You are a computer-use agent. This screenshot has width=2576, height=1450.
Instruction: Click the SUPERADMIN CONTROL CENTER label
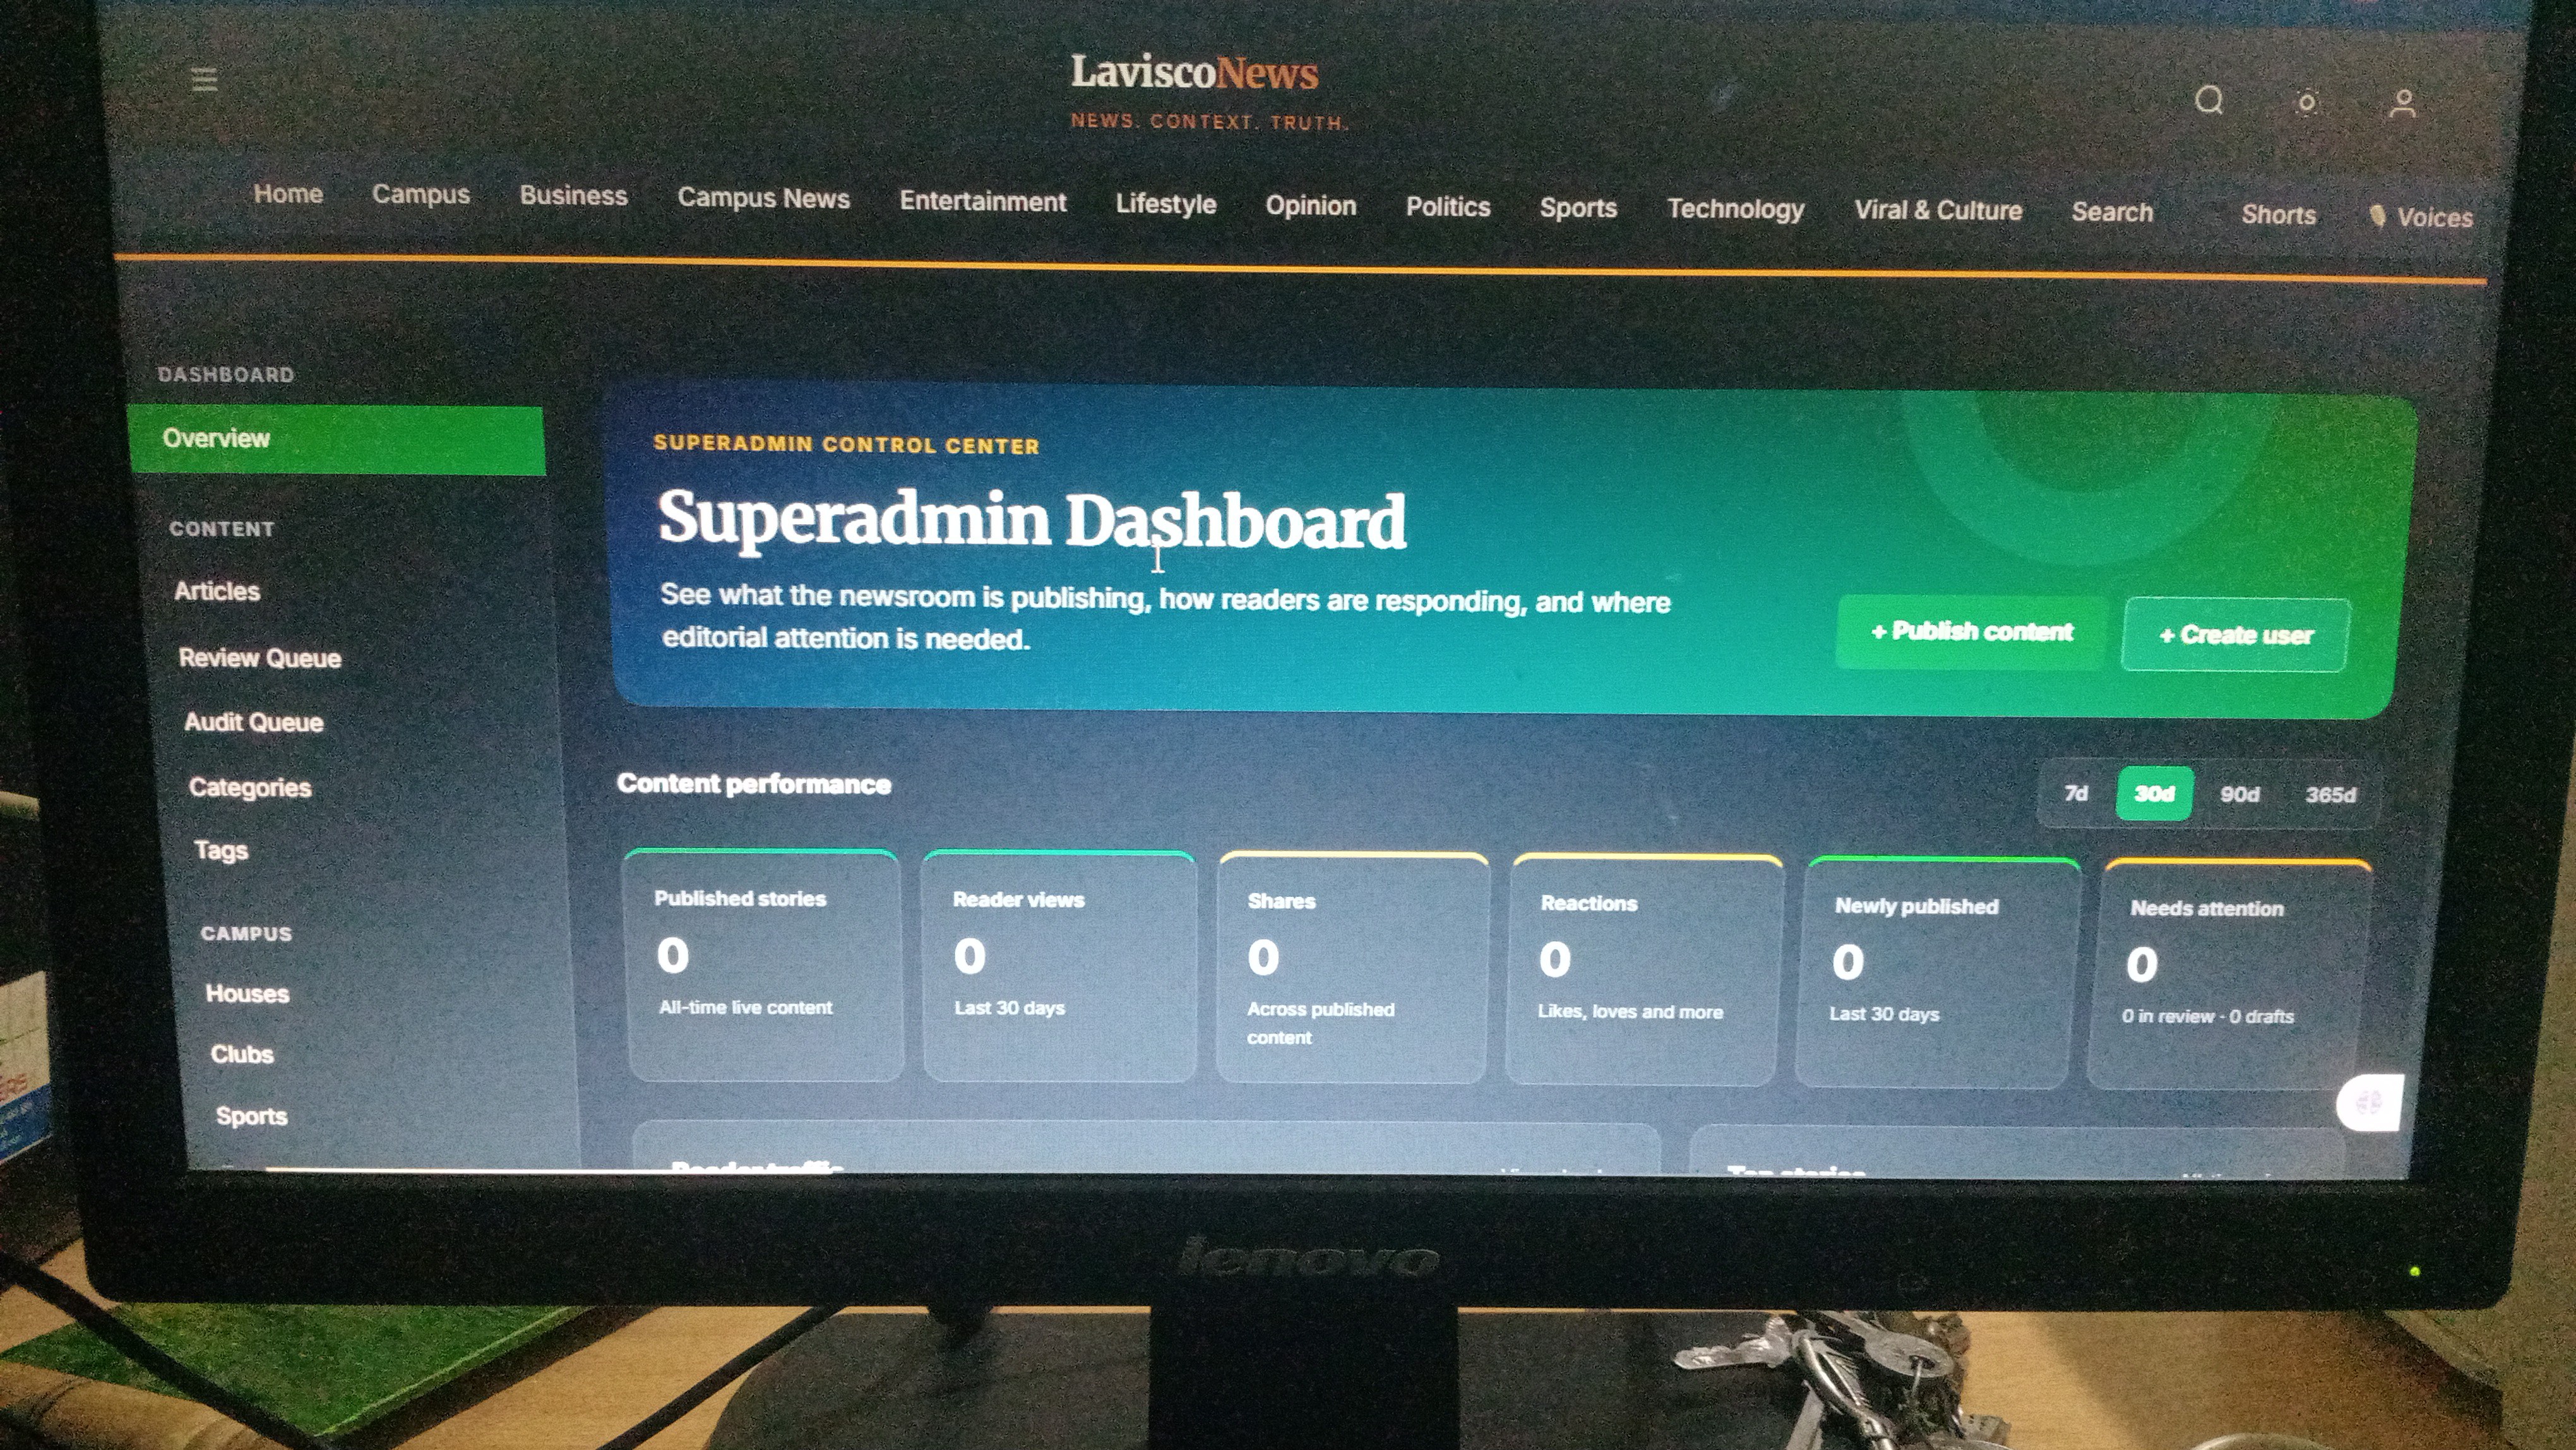(846, 445)
